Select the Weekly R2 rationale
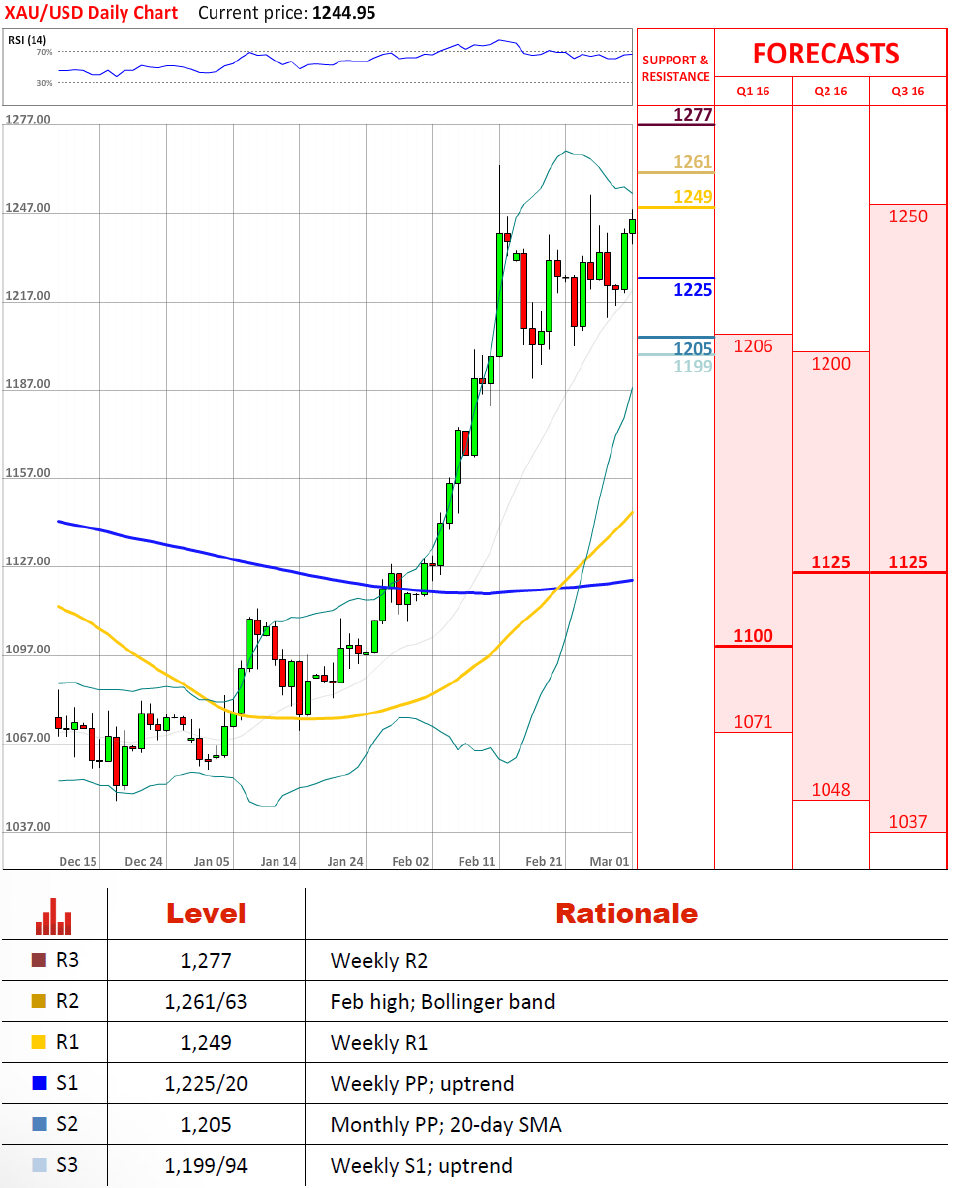This screenshot has width=953, height=1188. coord(380,961)
